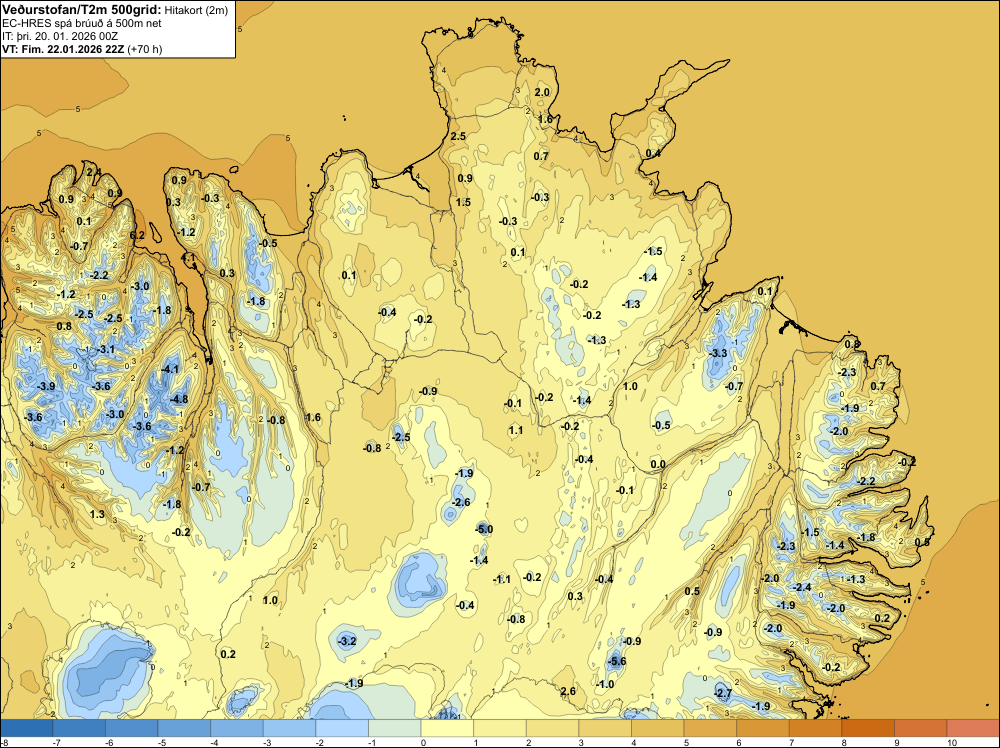Select the 'VT: Fim. 22.01.2026 22Z' valid time

pyautogui.click(x=63, y=49)
